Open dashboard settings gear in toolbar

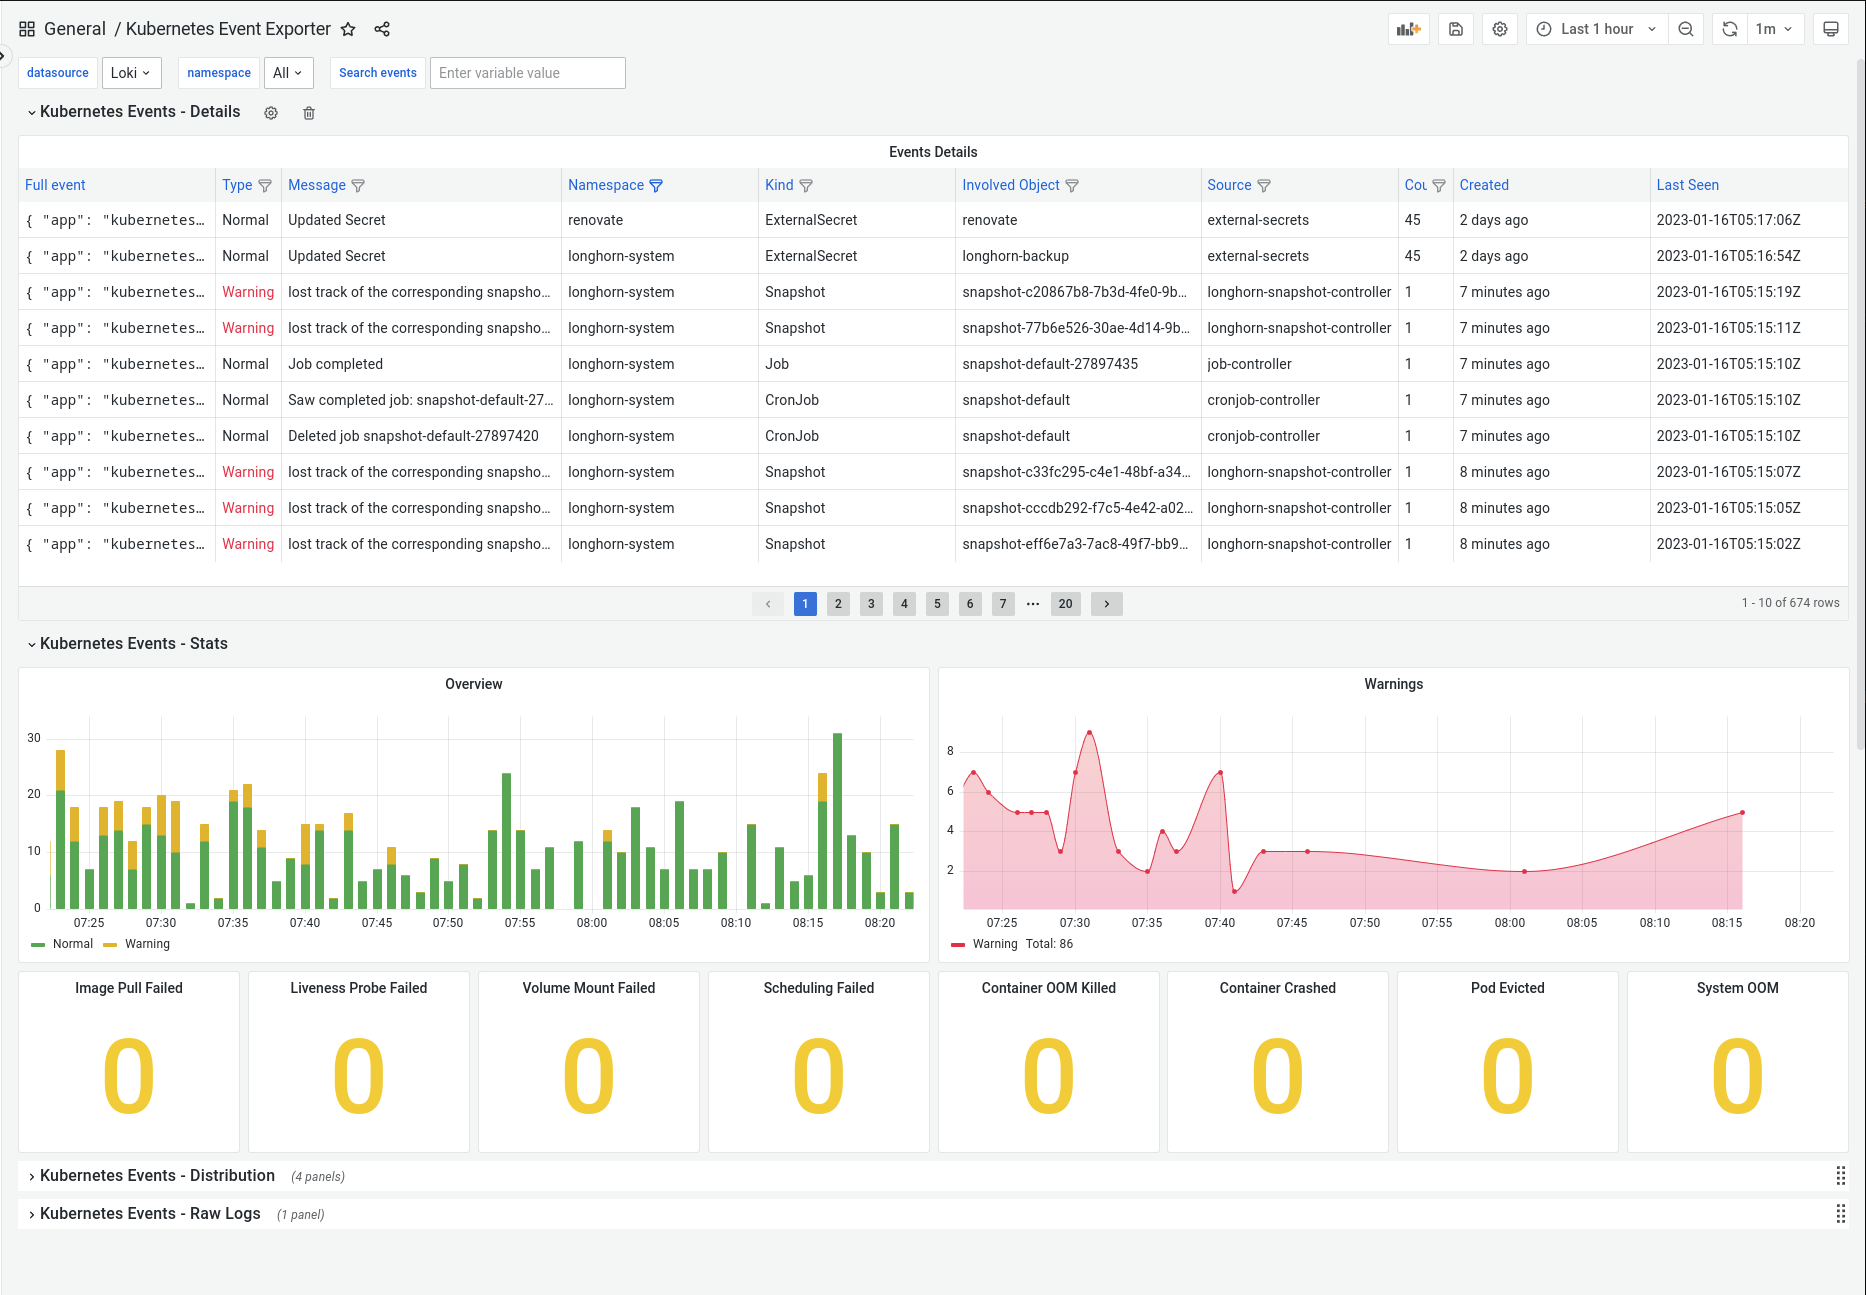pos(1500,29)
